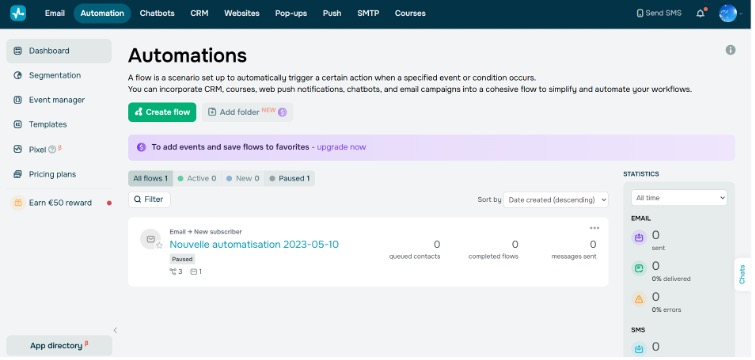Click the info icon beside Automations heading
This screenshot has width=755, height=360.
(730, 50)
